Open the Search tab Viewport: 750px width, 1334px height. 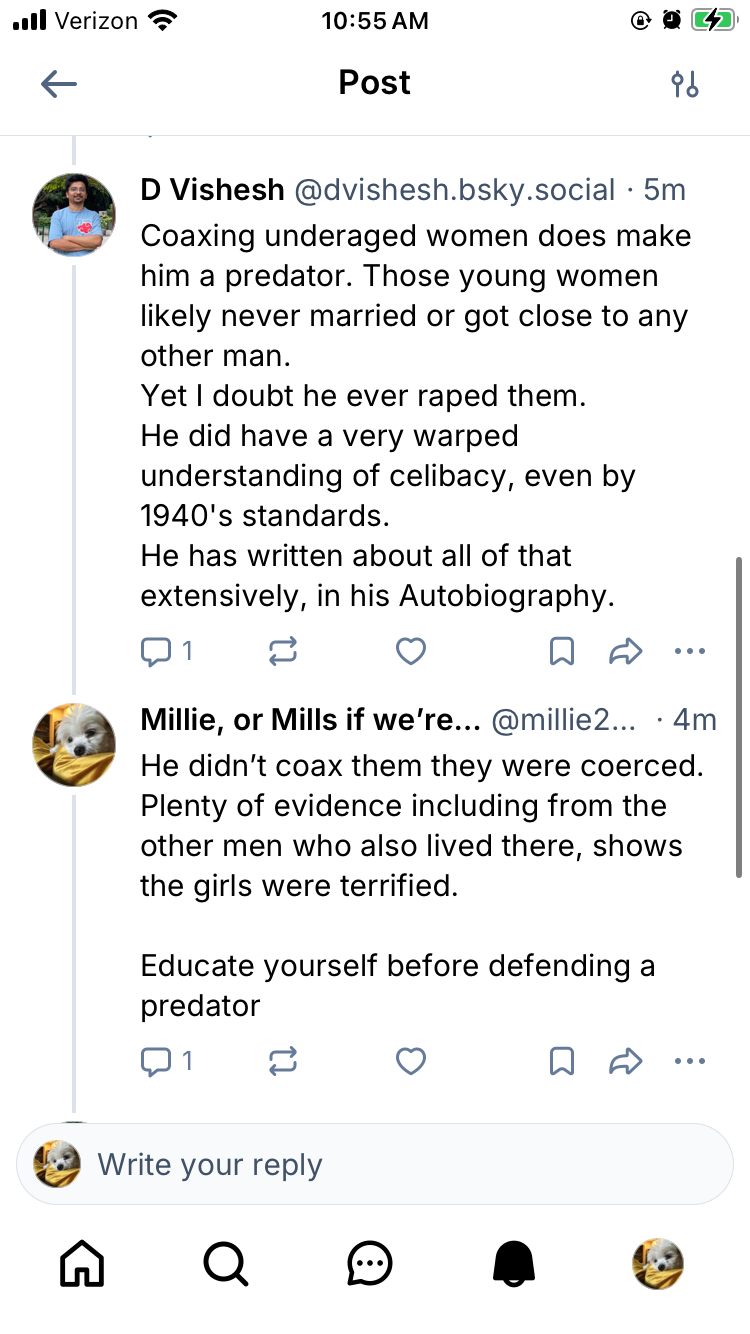click(x=226, y=1264)
